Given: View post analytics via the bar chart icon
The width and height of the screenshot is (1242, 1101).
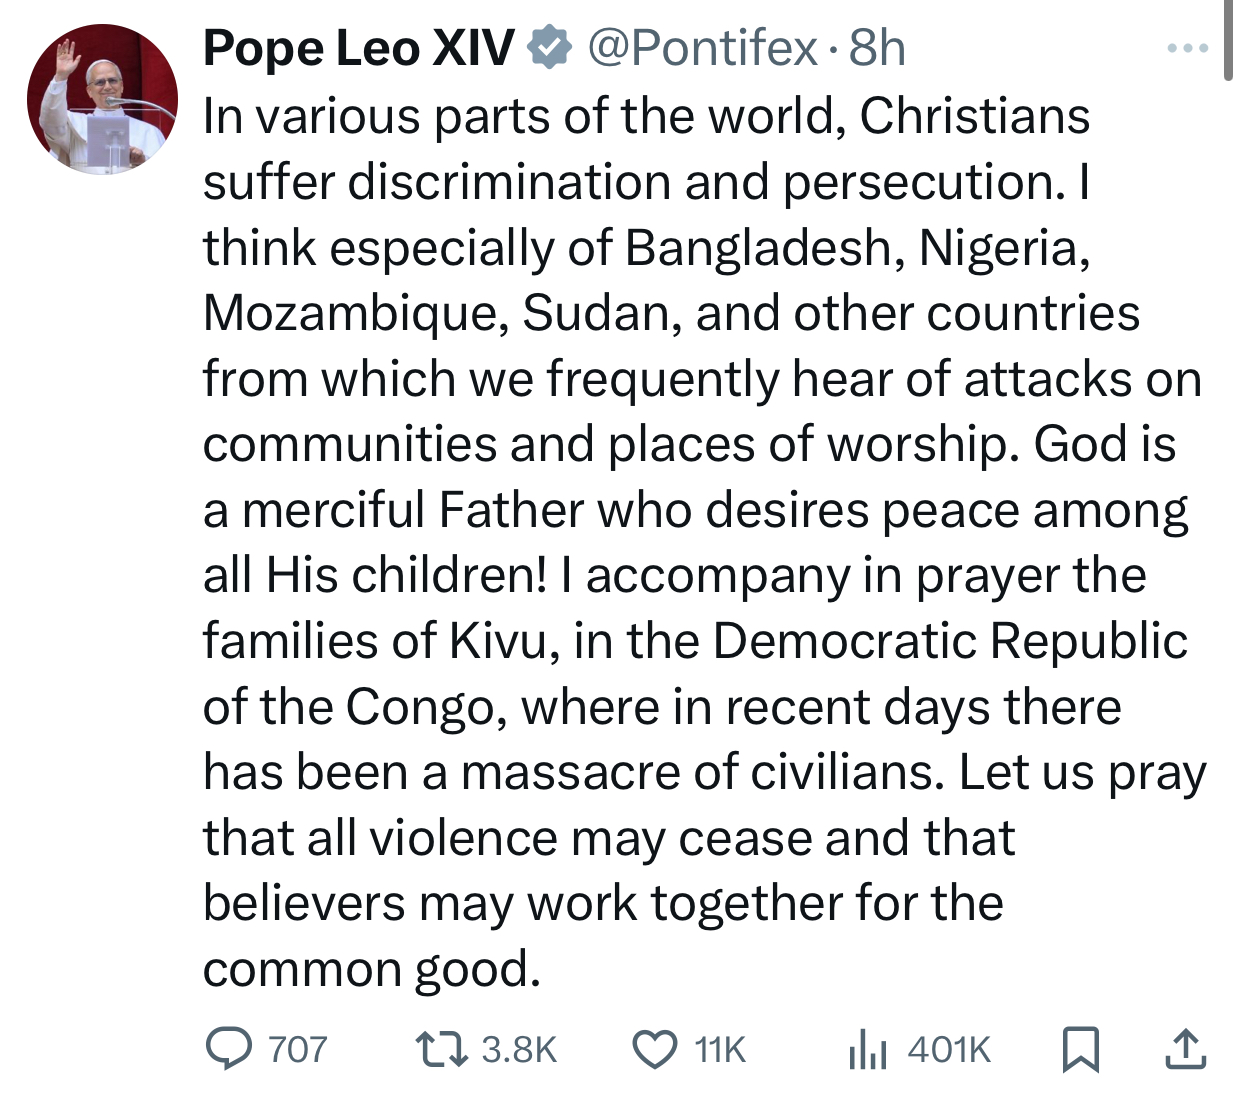Looking at the screenshot, I should coord(870,1049).
